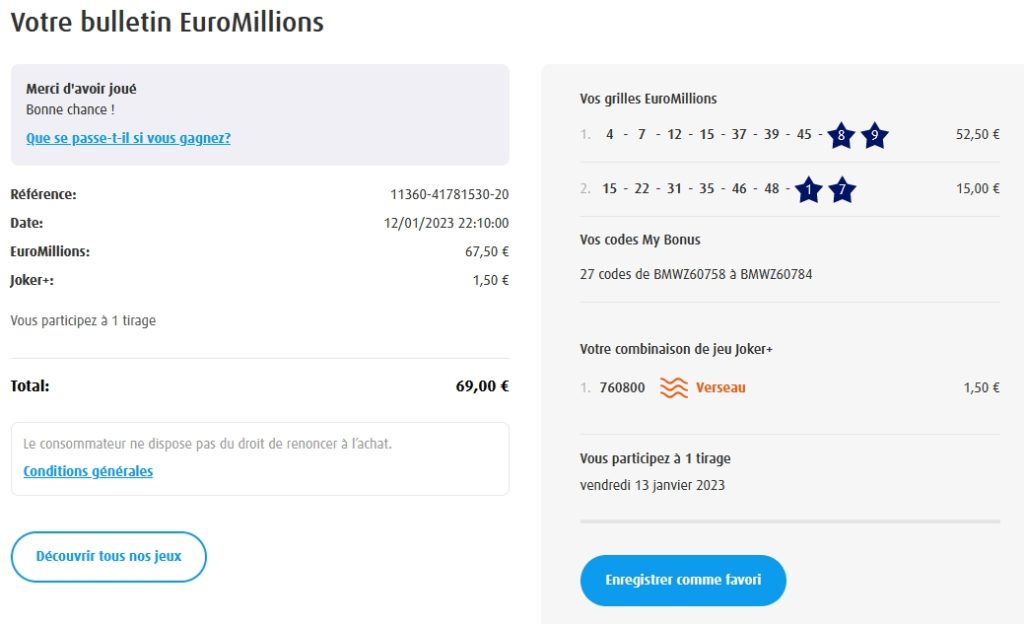Click the 'Merci d'avoir joué' message
This screenshot has height=624, width=1024.
pos(81,89)
